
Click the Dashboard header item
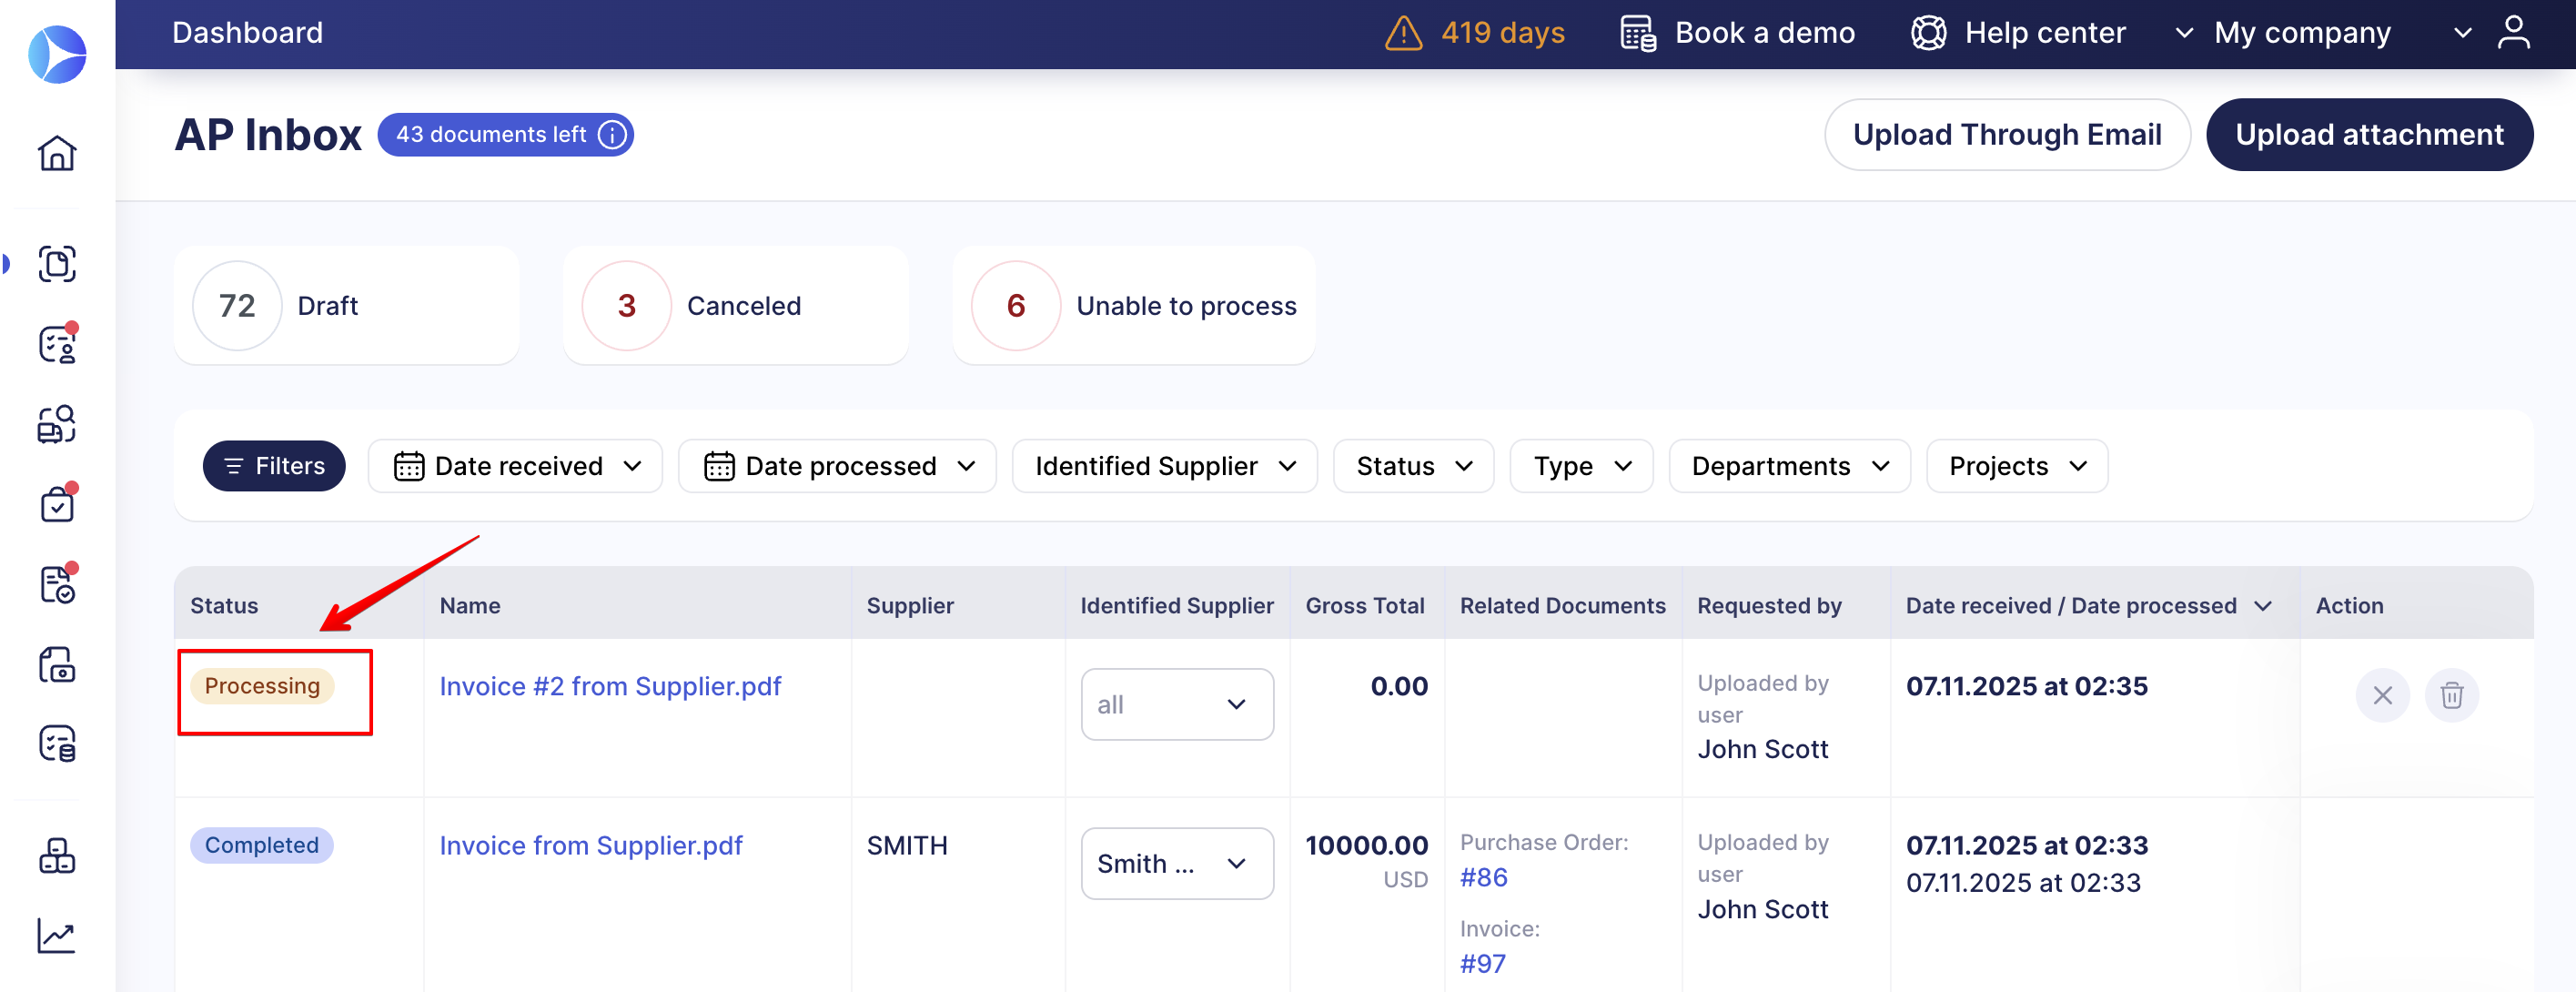247,33
